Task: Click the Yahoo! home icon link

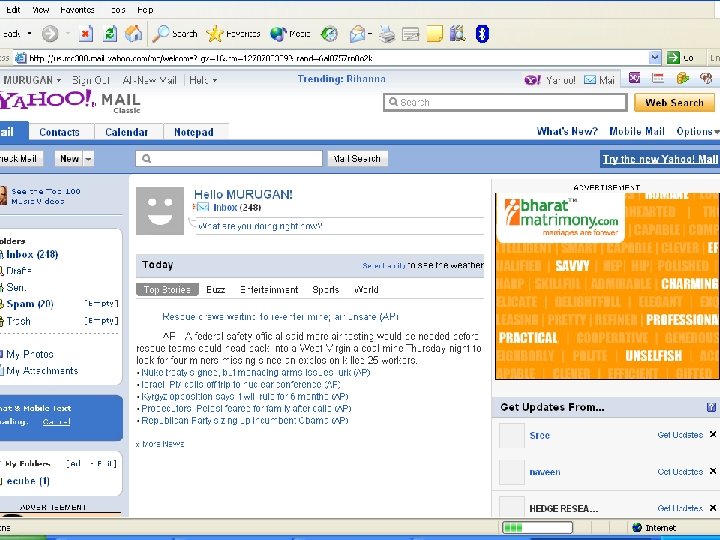Action: click(532, 80)
